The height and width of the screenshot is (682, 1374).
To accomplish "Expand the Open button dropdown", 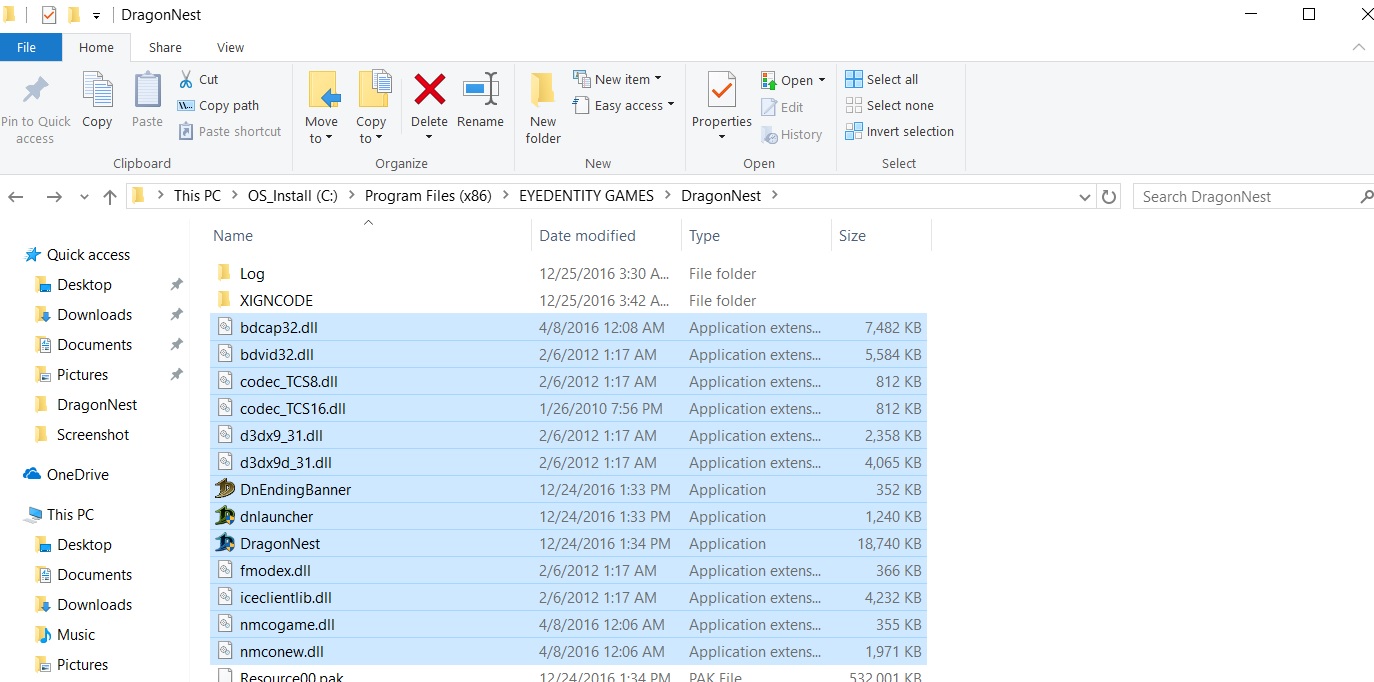I will 822,80.
